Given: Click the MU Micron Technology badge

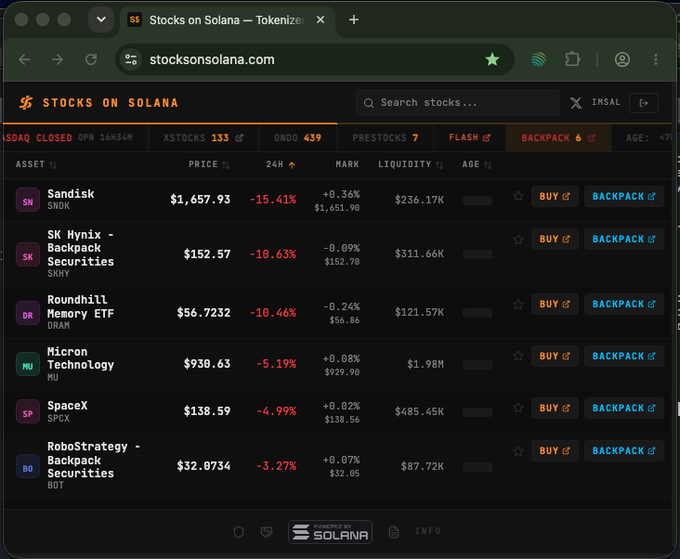Looking at the screenshot, I should coord(28,364).
